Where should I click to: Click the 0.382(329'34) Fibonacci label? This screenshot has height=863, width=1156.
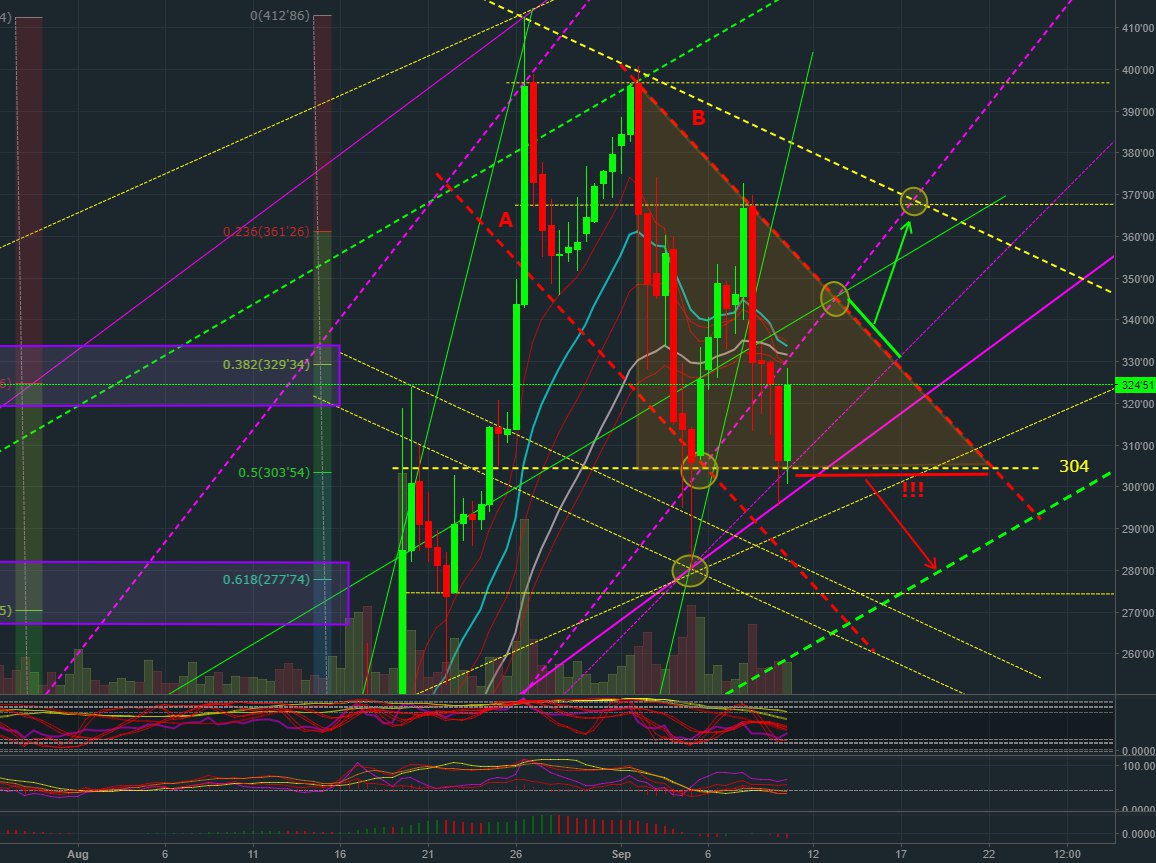(266, 364)
